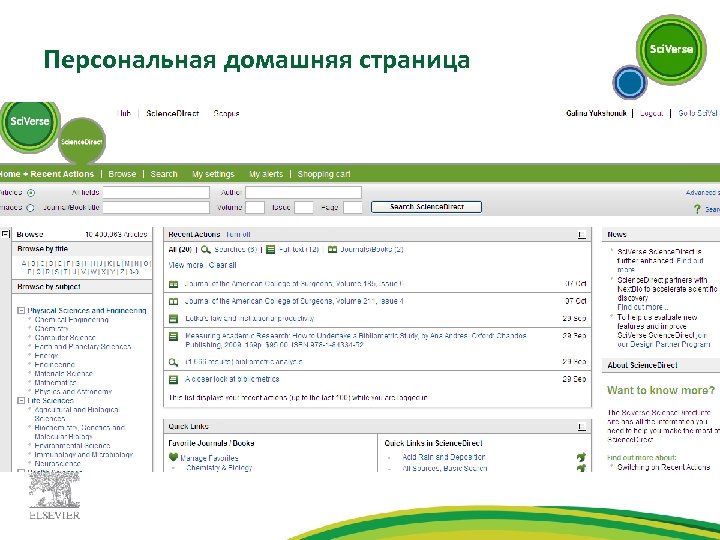Click the Volume input box

[255, 208]
